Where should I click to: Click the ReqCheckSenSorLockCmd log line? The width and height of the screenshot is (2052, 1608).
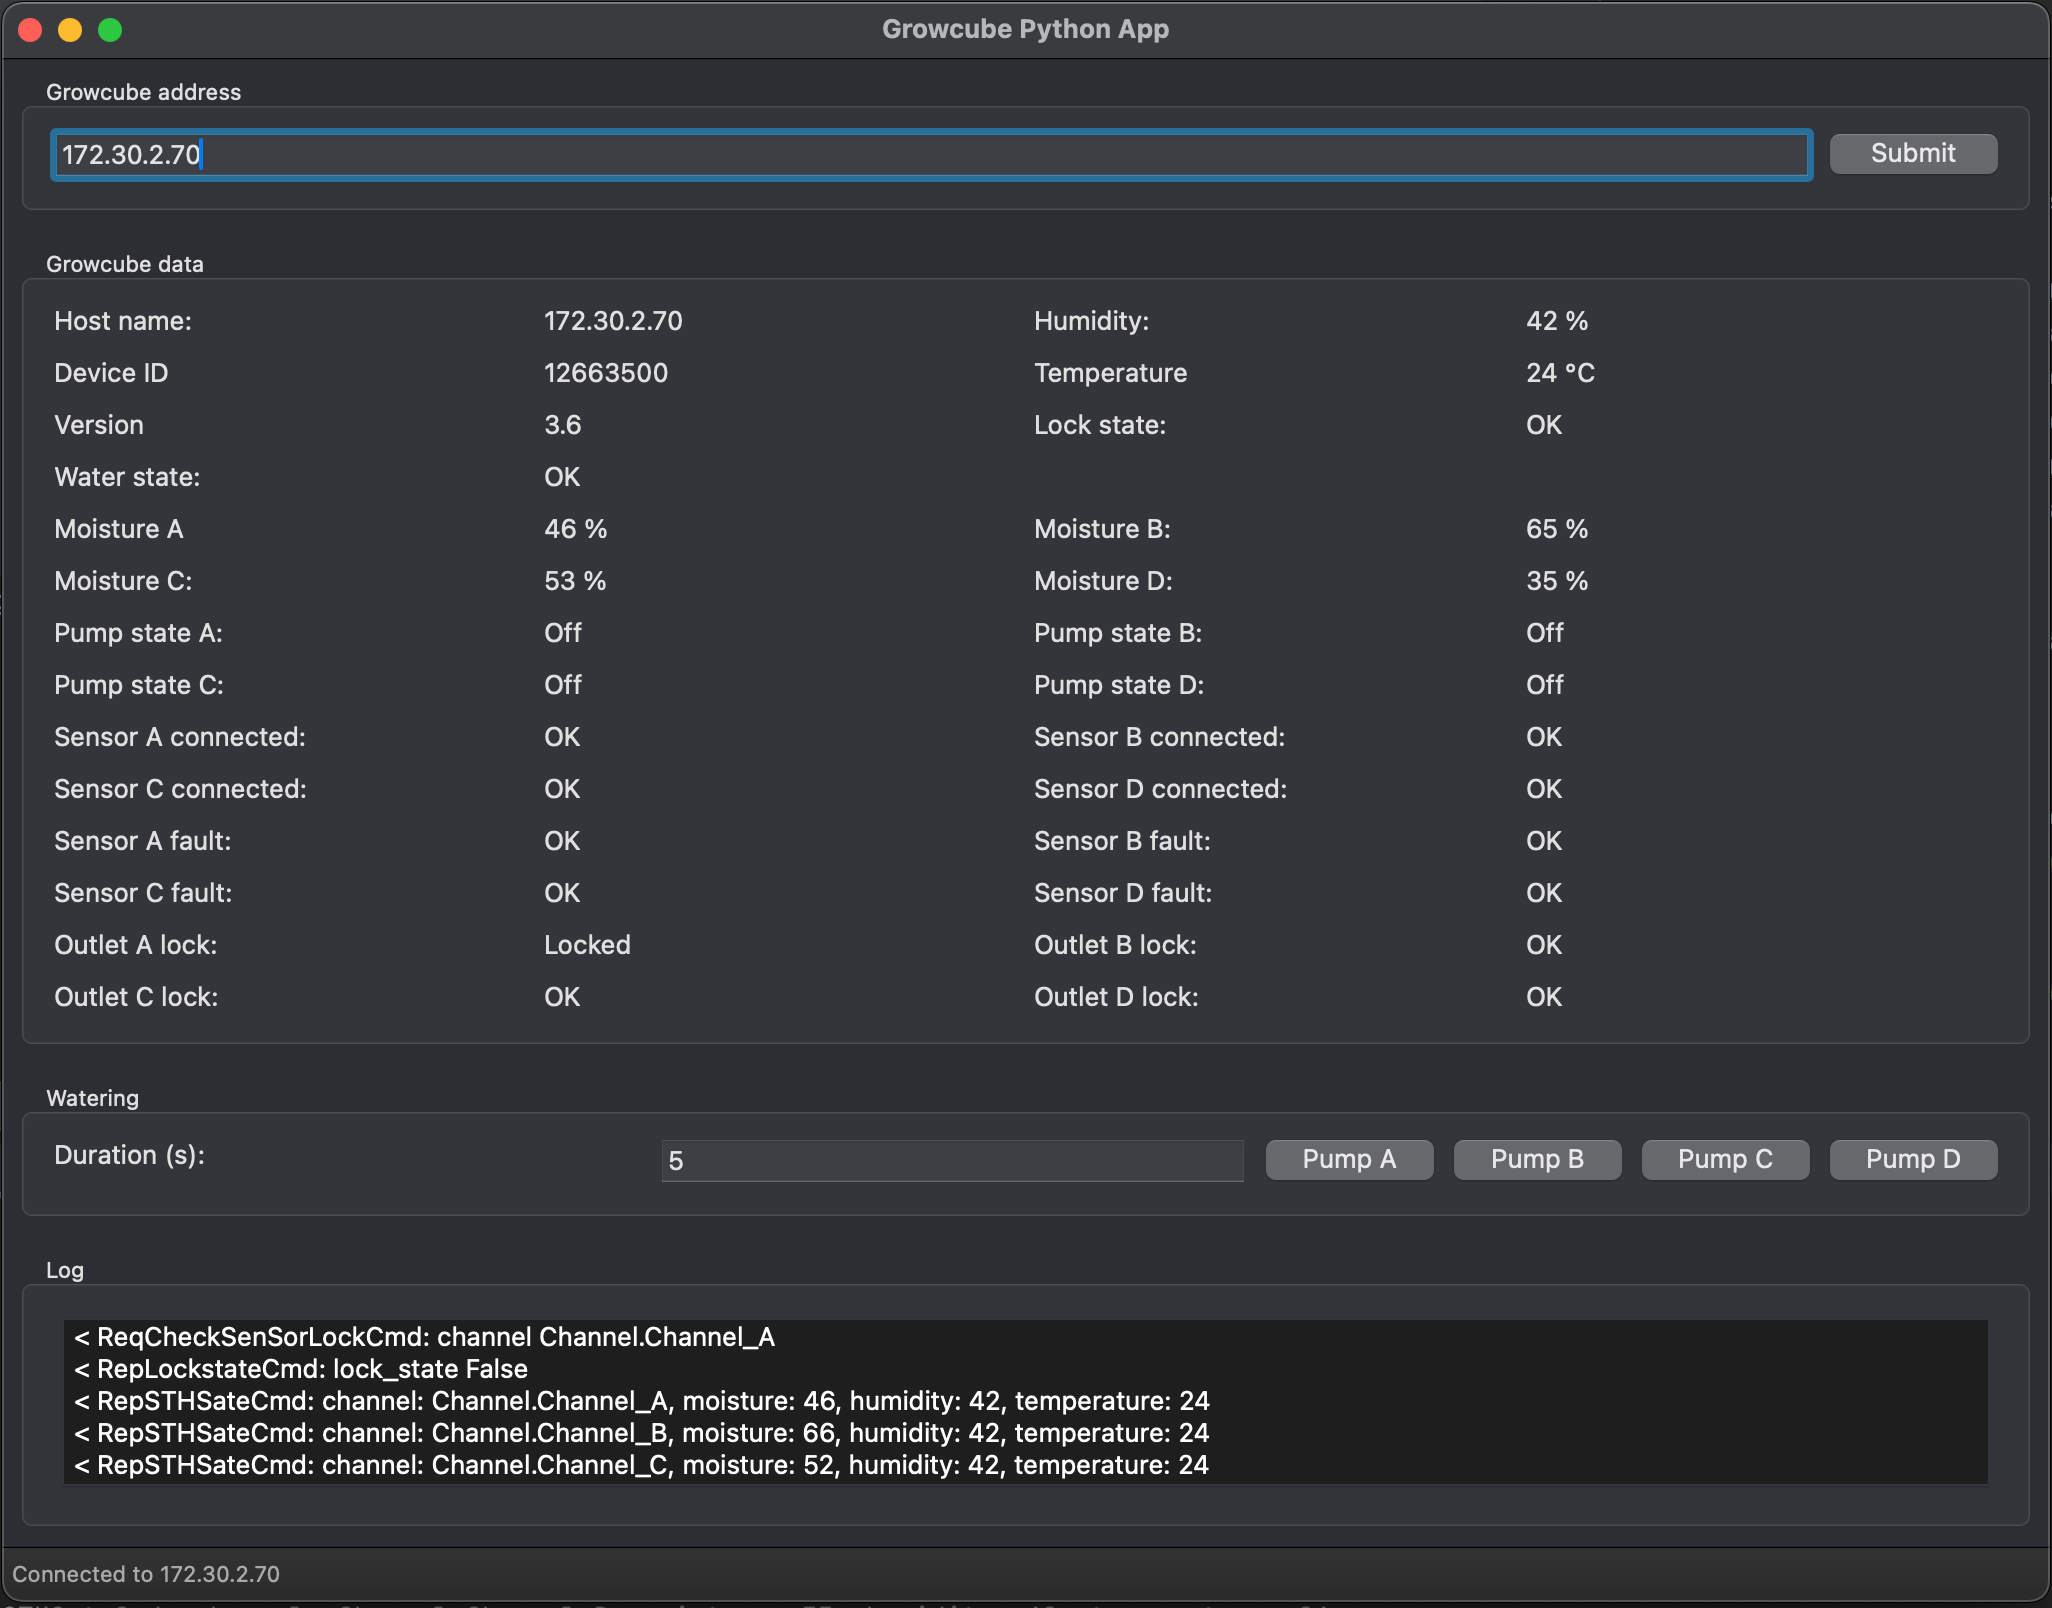(x=425, y=1337)
